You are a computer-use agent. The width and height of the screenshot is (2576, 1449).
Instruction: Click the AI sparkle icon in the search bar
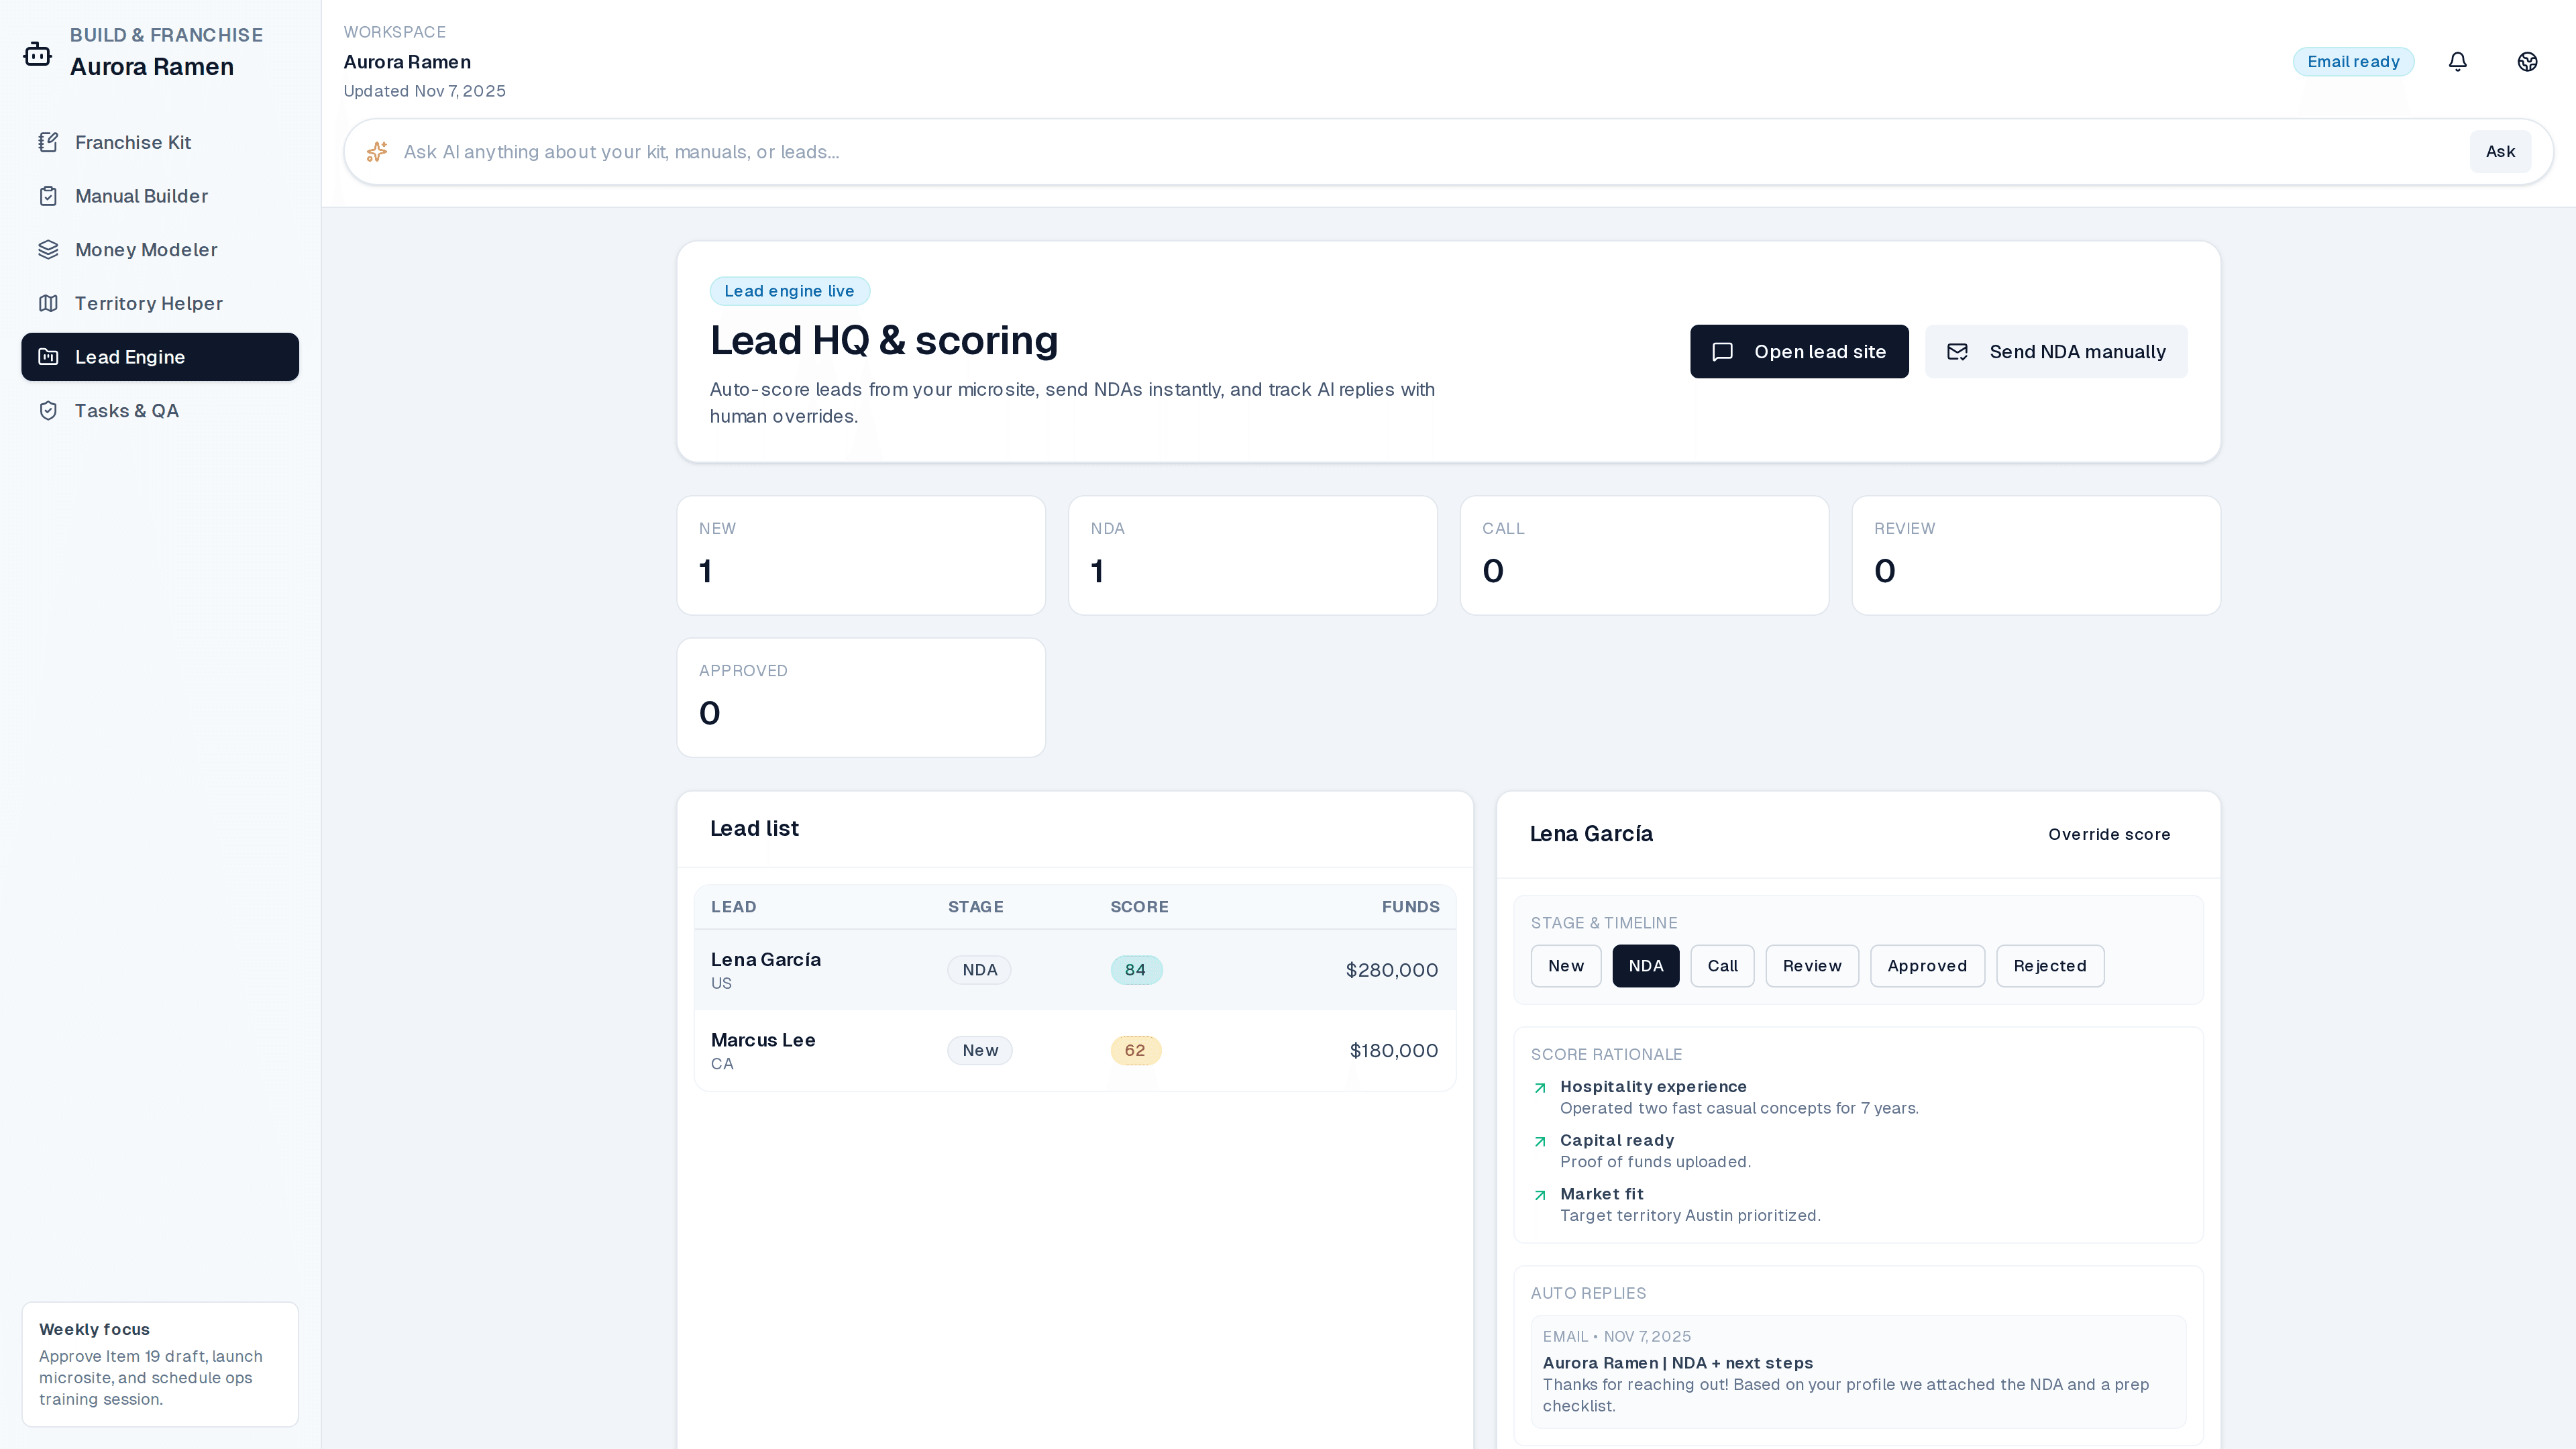[x=376, y=151]
